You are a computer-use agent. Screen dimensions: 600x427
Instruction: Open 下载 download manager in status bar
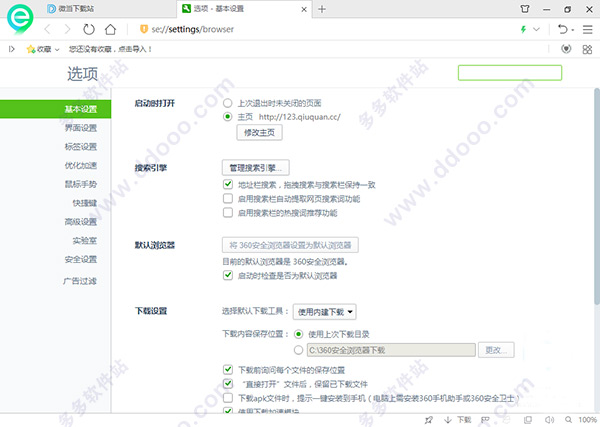coord(458,420)
